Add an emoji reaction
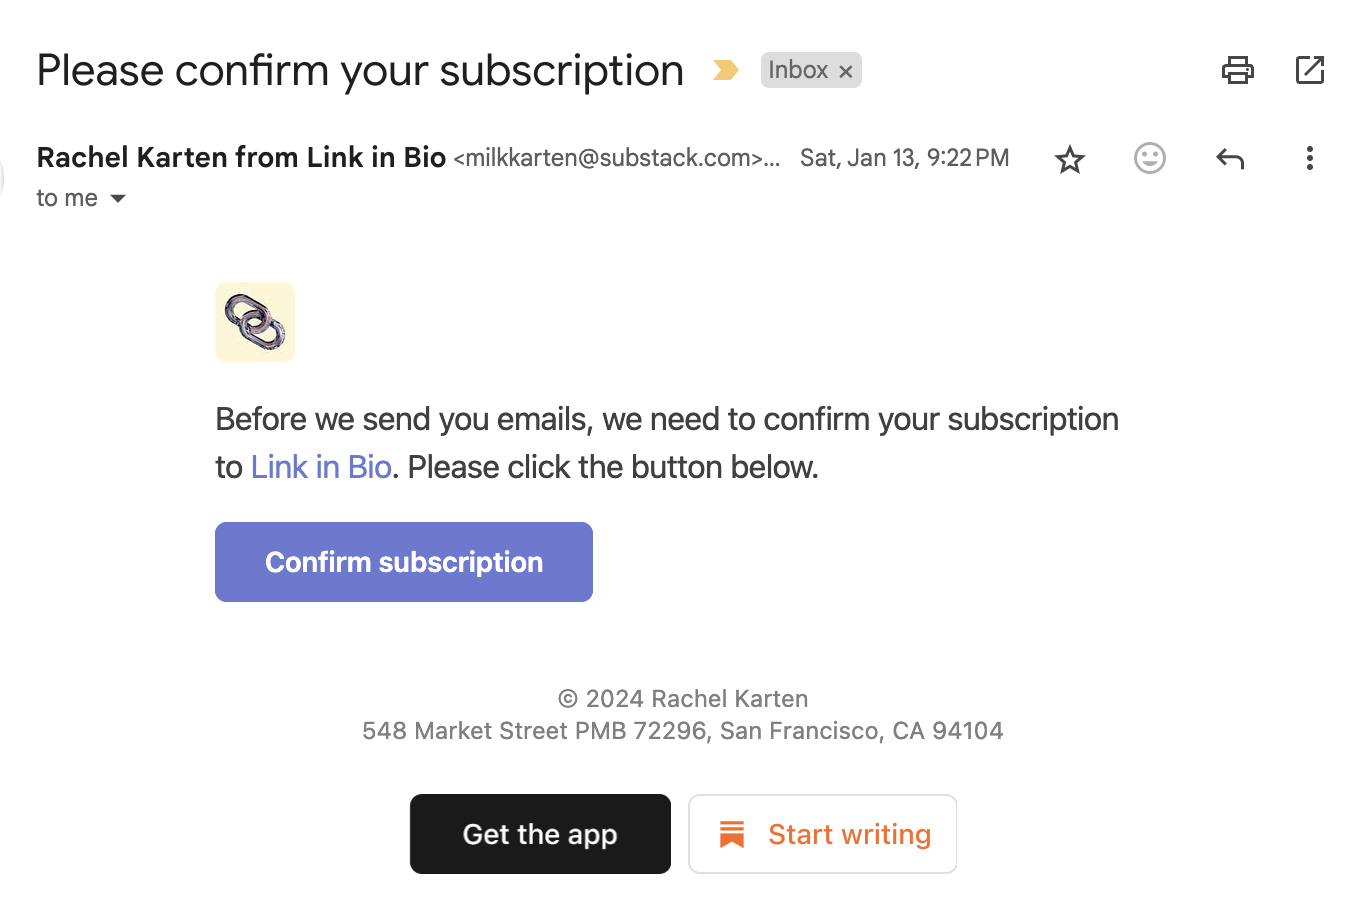This screenshot has height=918, width=1368. 1150,158
